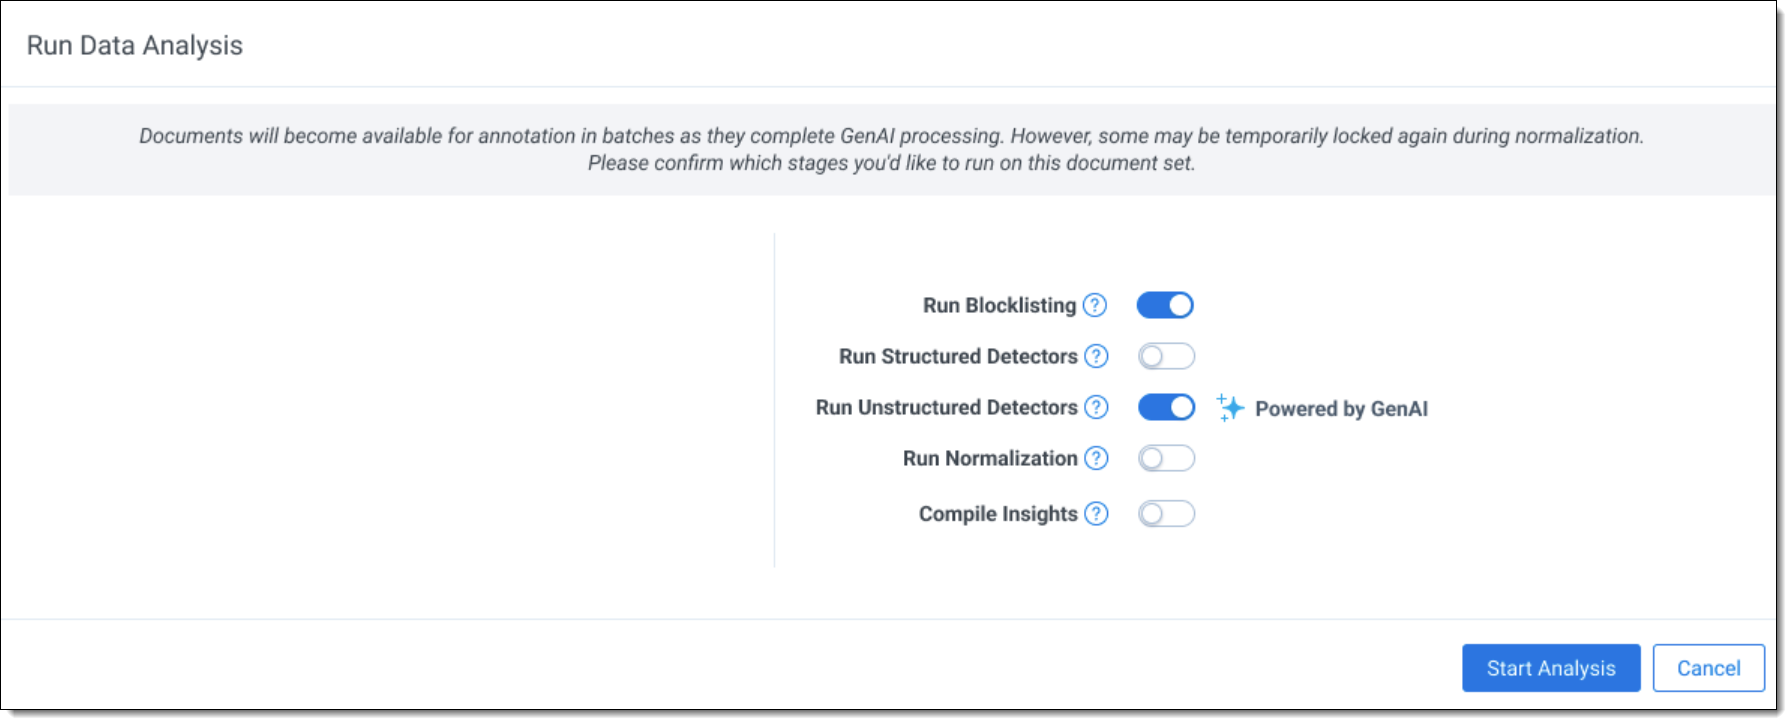Switch on Compile Insights
Viewport: 1792px width, 725px height.
tap(1166, 514)
